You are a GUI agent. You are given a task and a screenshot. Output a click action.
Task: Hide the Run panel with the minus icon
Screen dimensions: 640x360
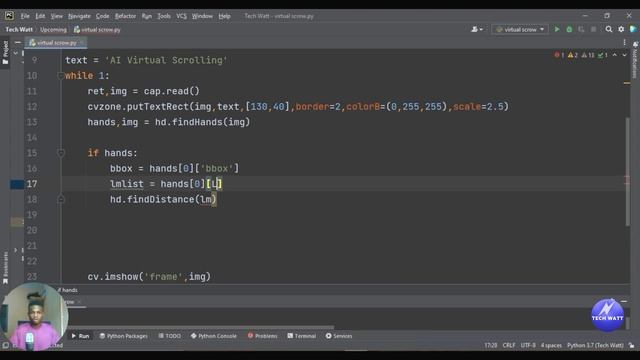(x=624, y=301)
